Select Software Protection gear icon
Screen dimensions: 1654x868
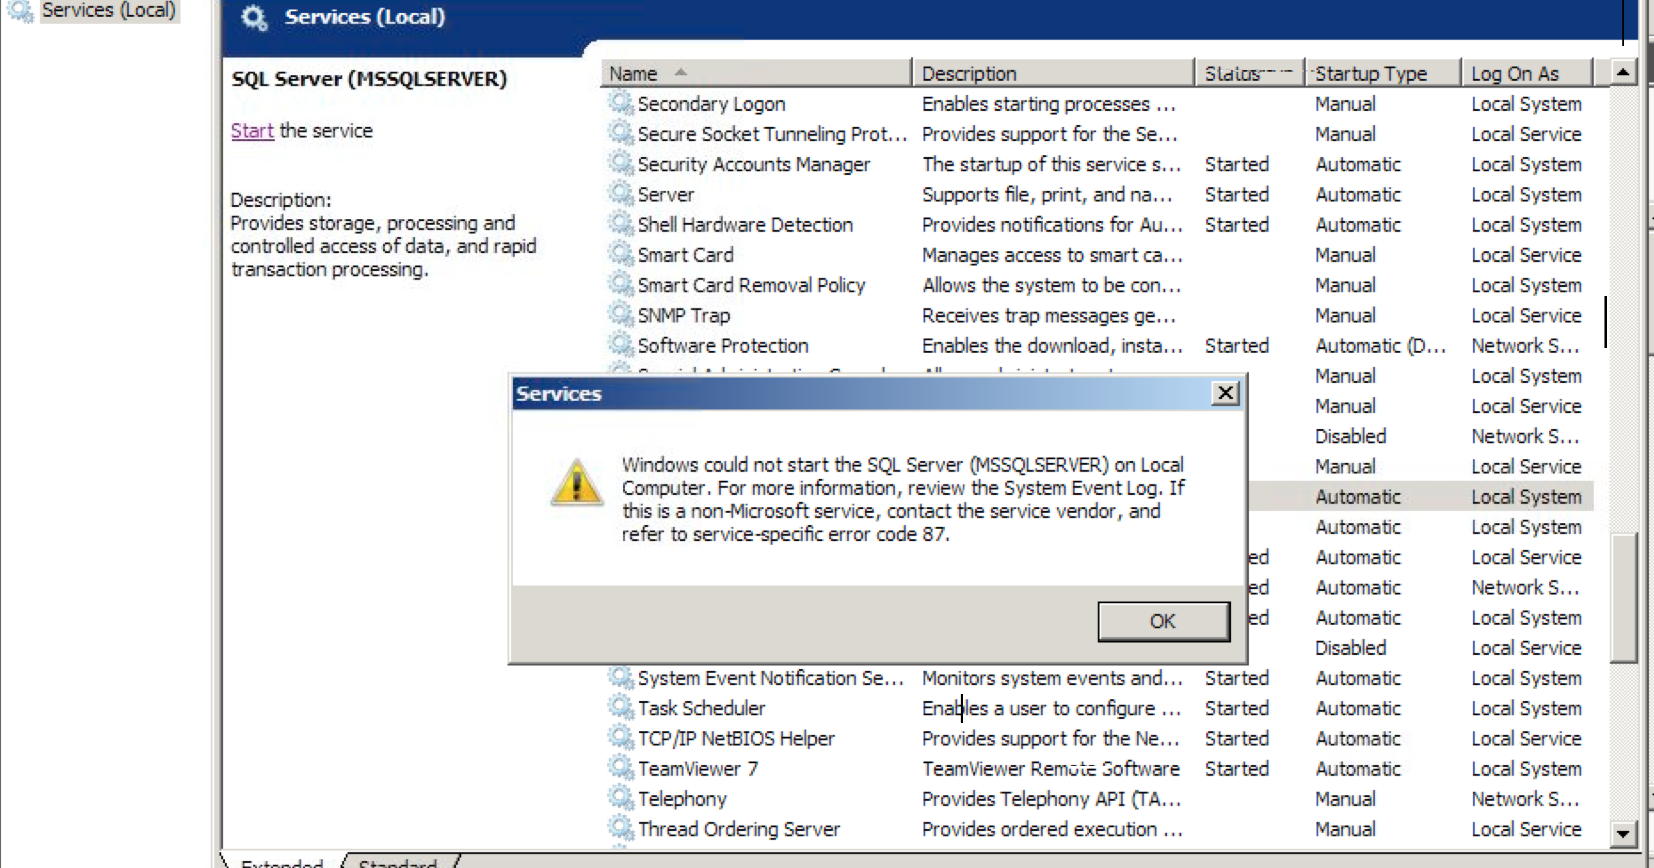[x=621, y=345]
